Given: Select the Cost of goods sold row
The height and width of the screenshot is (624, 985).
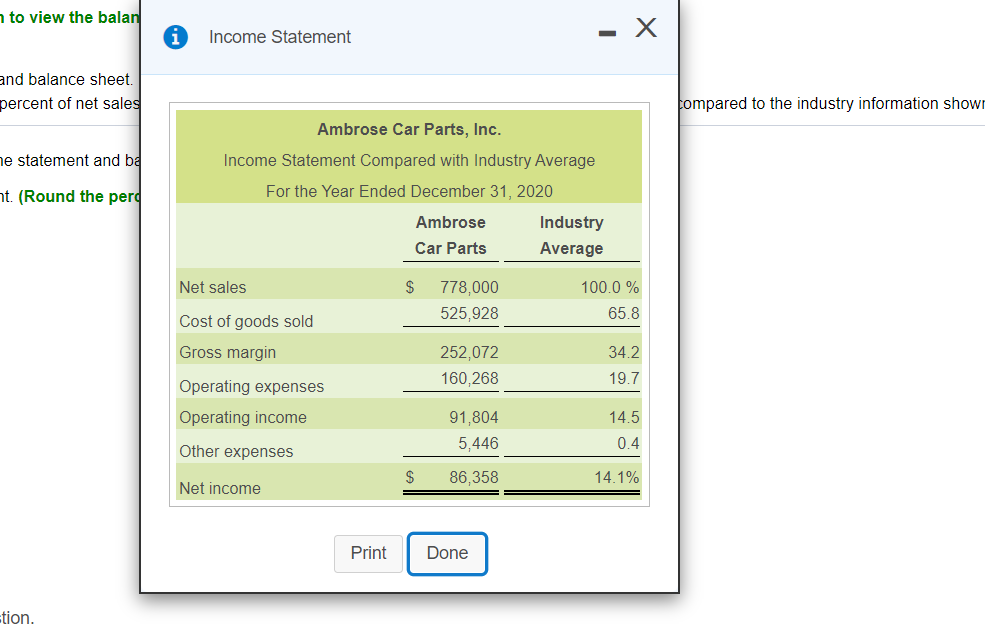Looking at the screenshot, I should click(x=245, y=321).
